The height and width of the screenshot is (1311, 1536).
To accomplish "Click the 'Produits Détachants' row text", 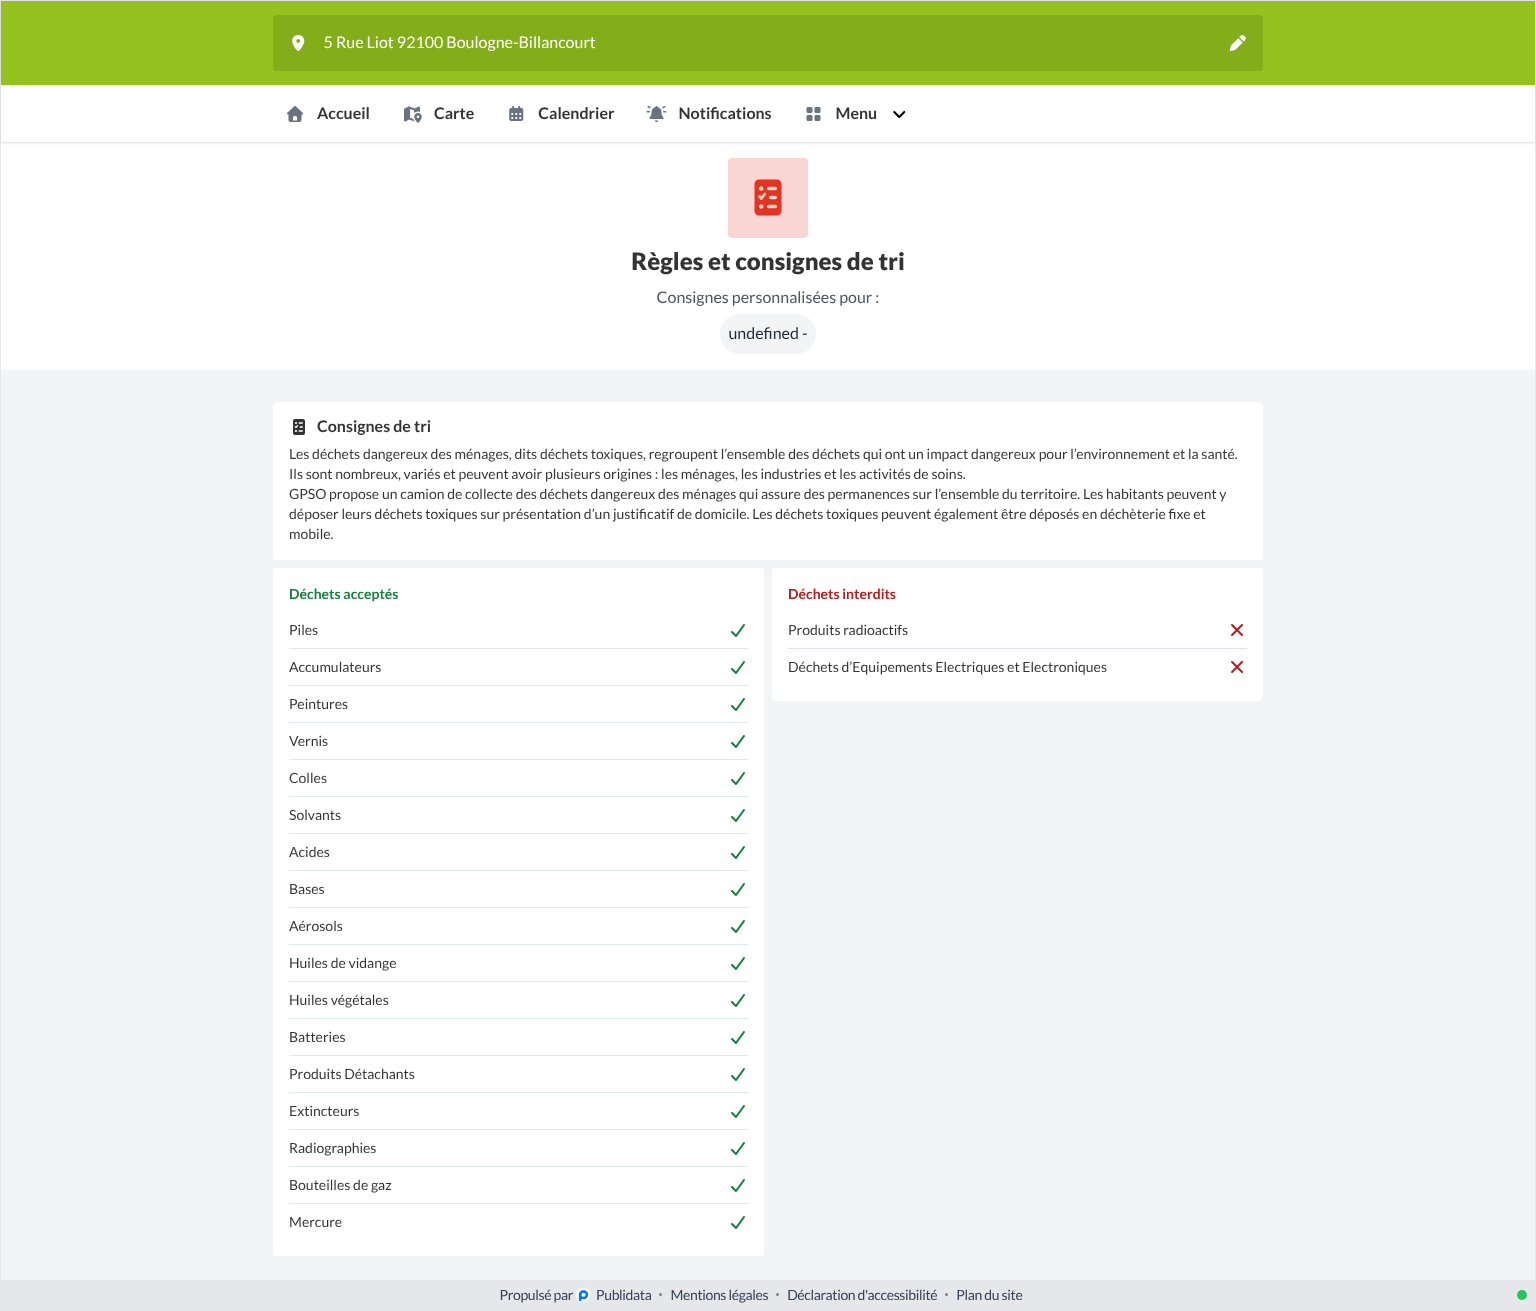I will 352,1074.
